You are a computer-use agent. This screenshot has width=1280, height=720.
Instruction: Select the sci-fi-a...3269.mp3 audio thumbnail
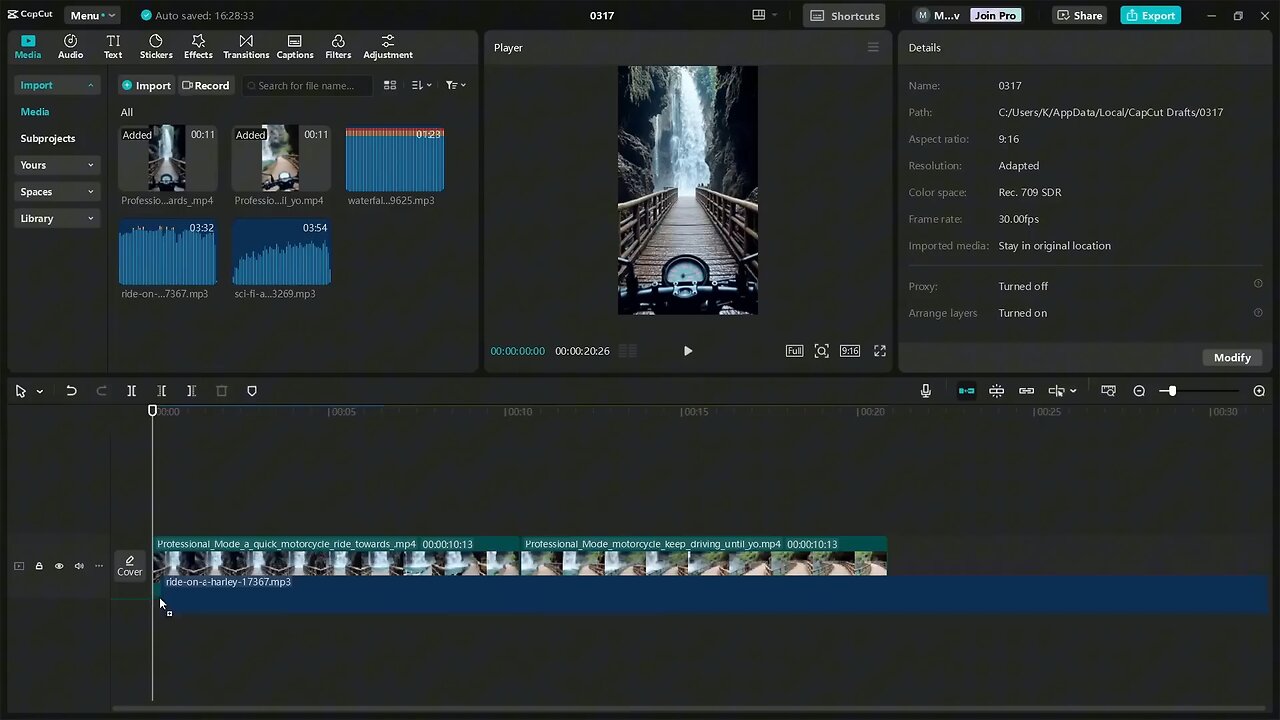(281, 252)
